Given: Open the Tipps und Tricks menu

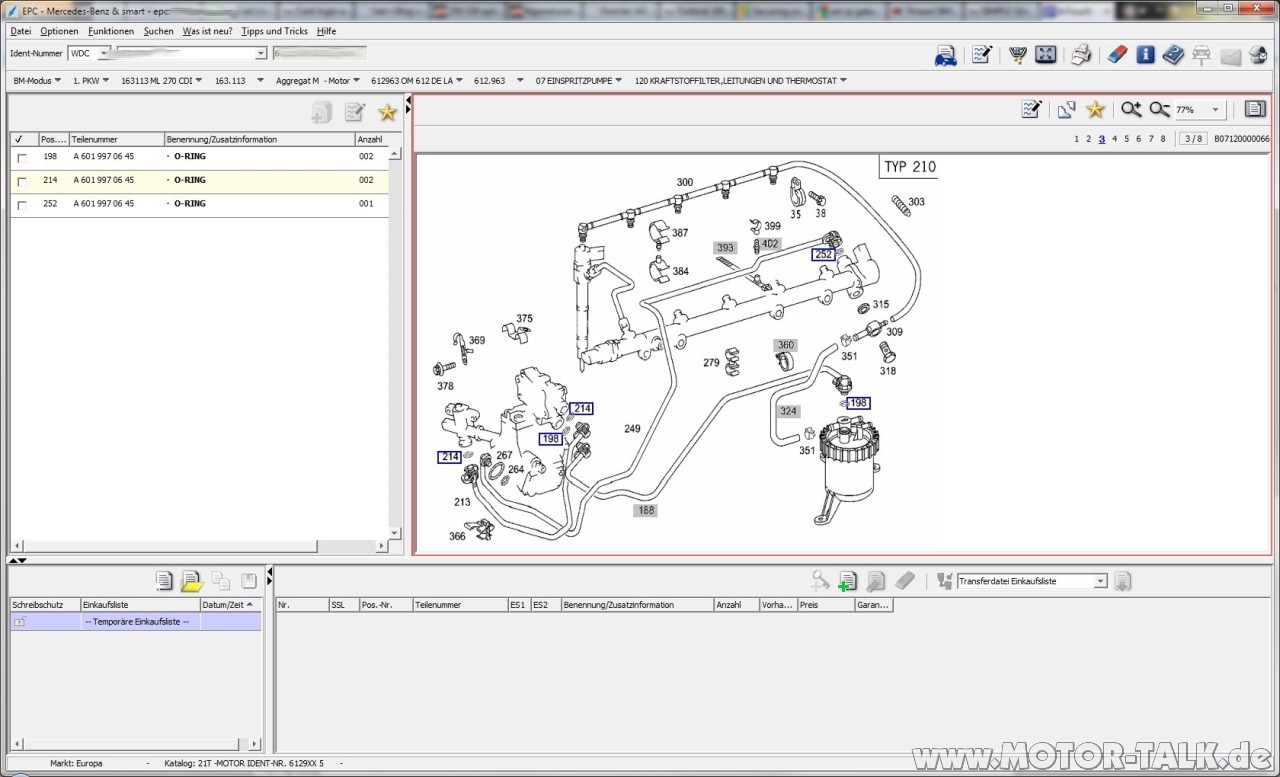Looking at the screenshot, I should pyautogui.click(x=274, y=31).
